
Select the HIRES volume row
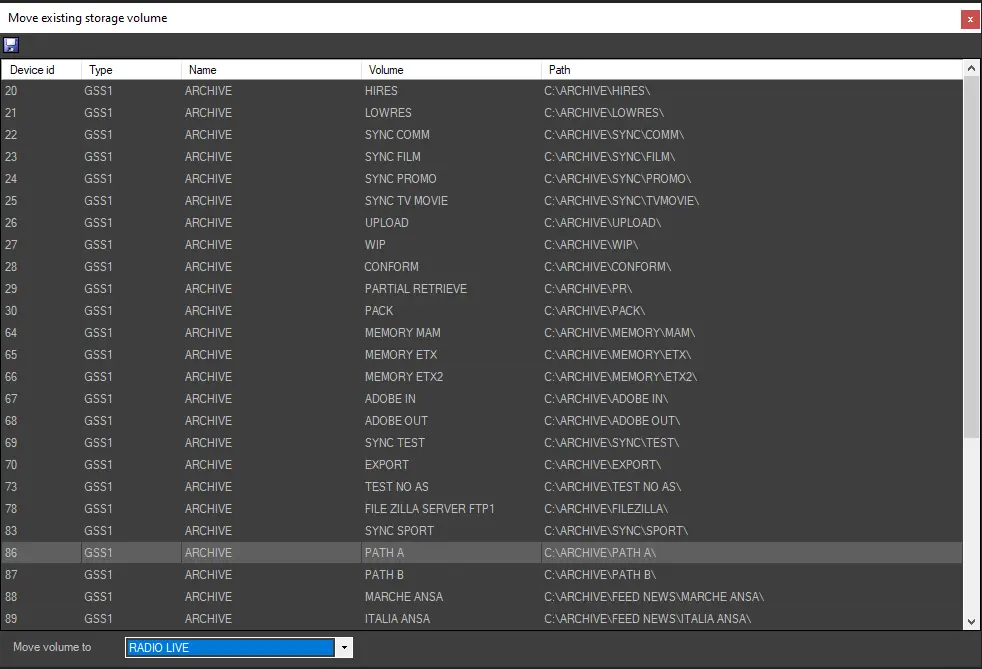tap(381, 91)
